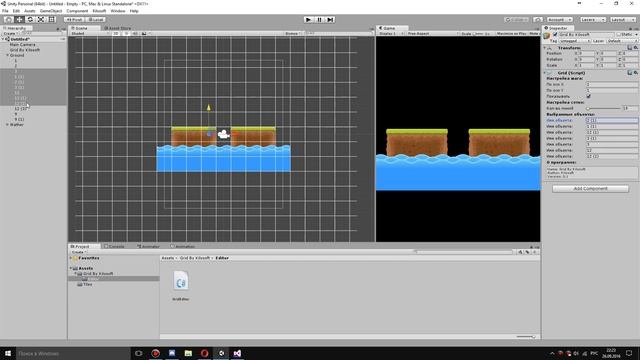Click the Add Component button
The height and width of the screenshot is (360, 640).
(590, 189)
